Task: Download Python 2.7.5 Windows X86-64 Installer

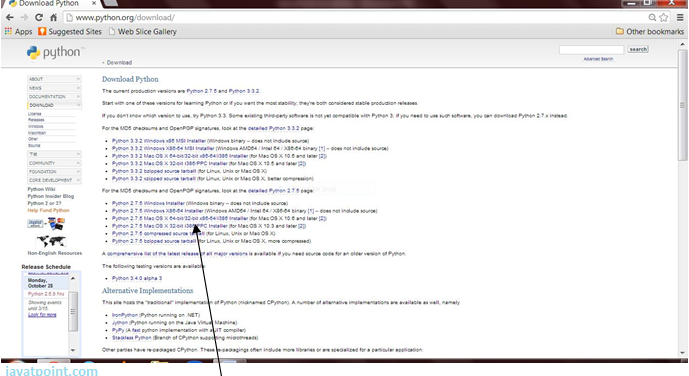Action: 157,211
